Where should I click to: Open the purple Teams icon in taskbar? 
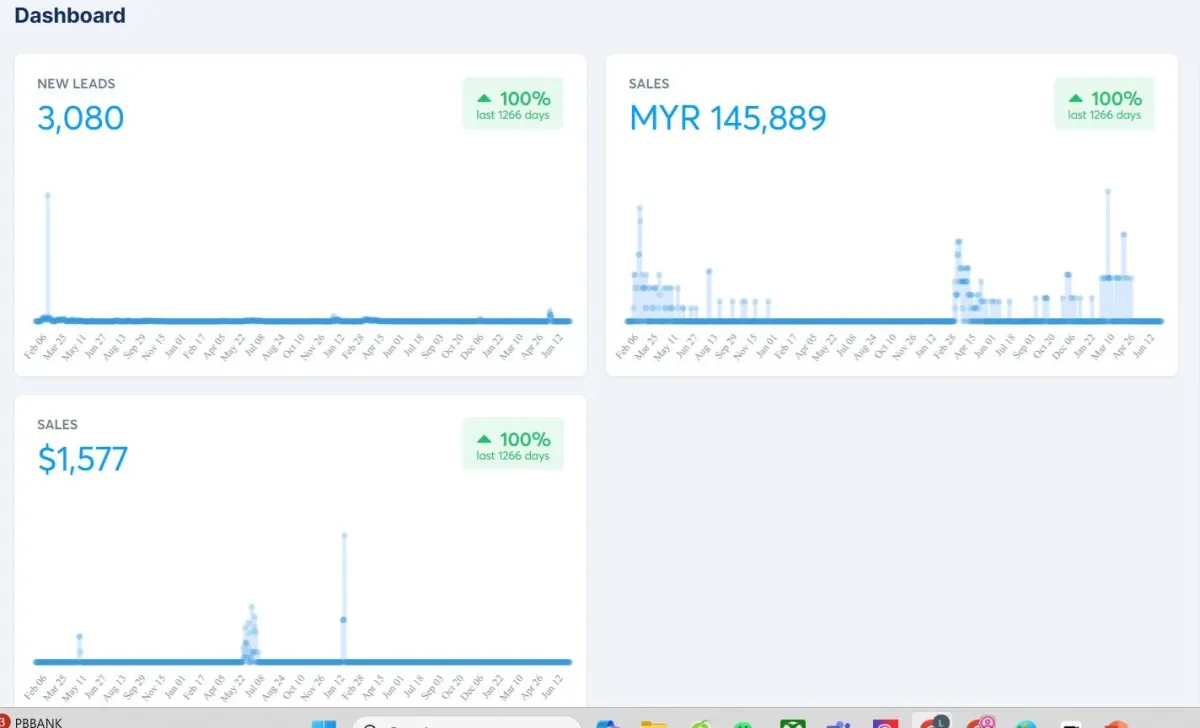point(838,723)
